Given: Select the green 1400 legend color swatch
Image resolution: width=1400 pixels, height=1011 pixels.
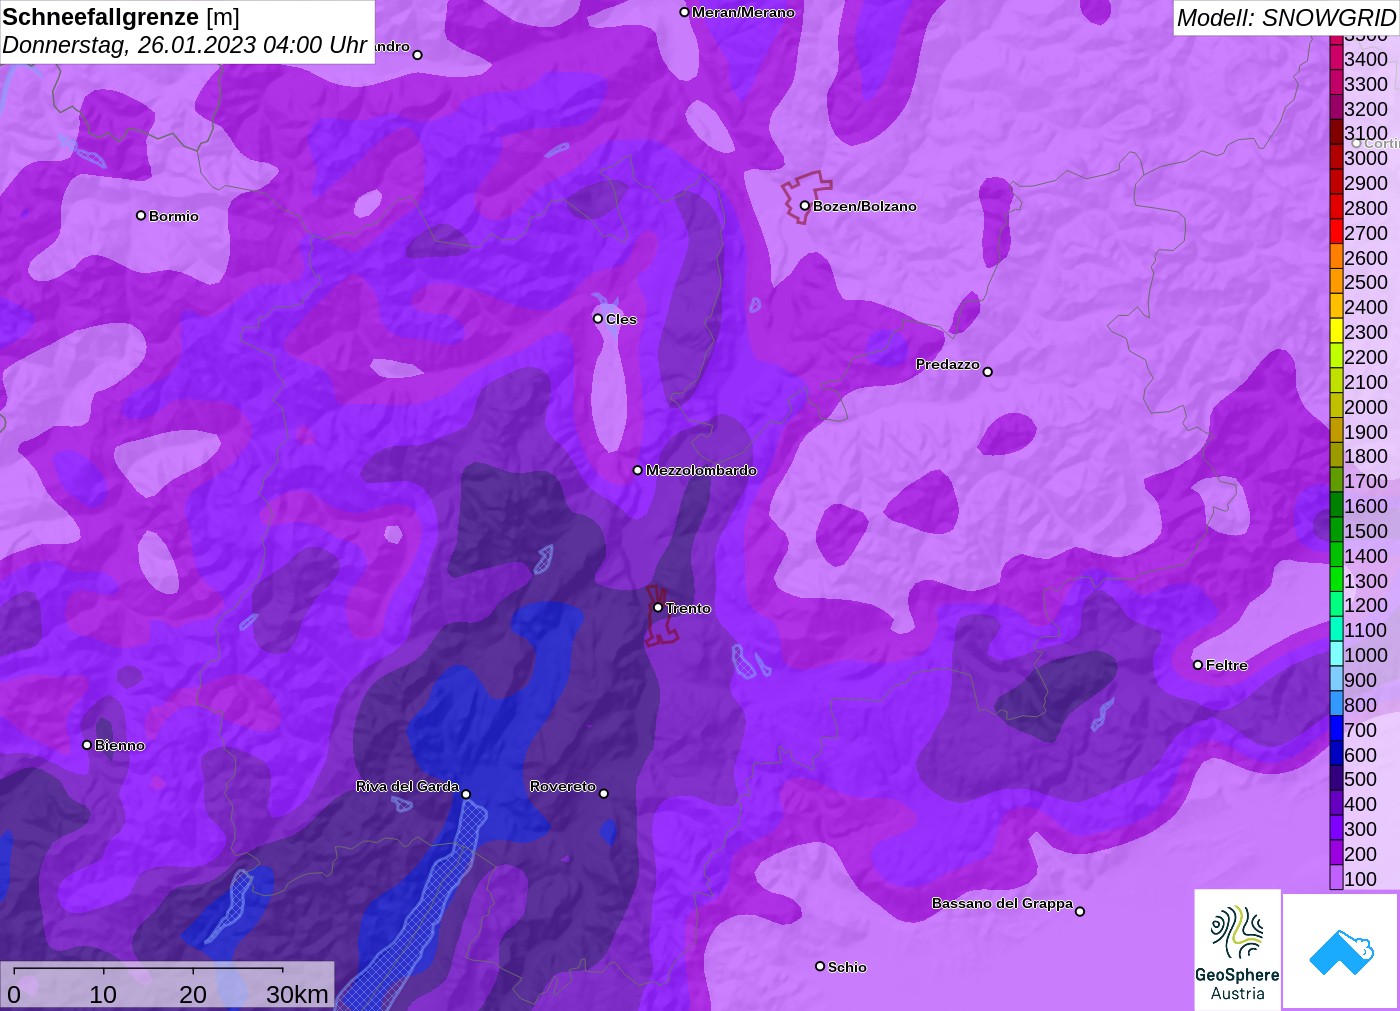Looking at the screenshot, I should [x=1336, y=555].
